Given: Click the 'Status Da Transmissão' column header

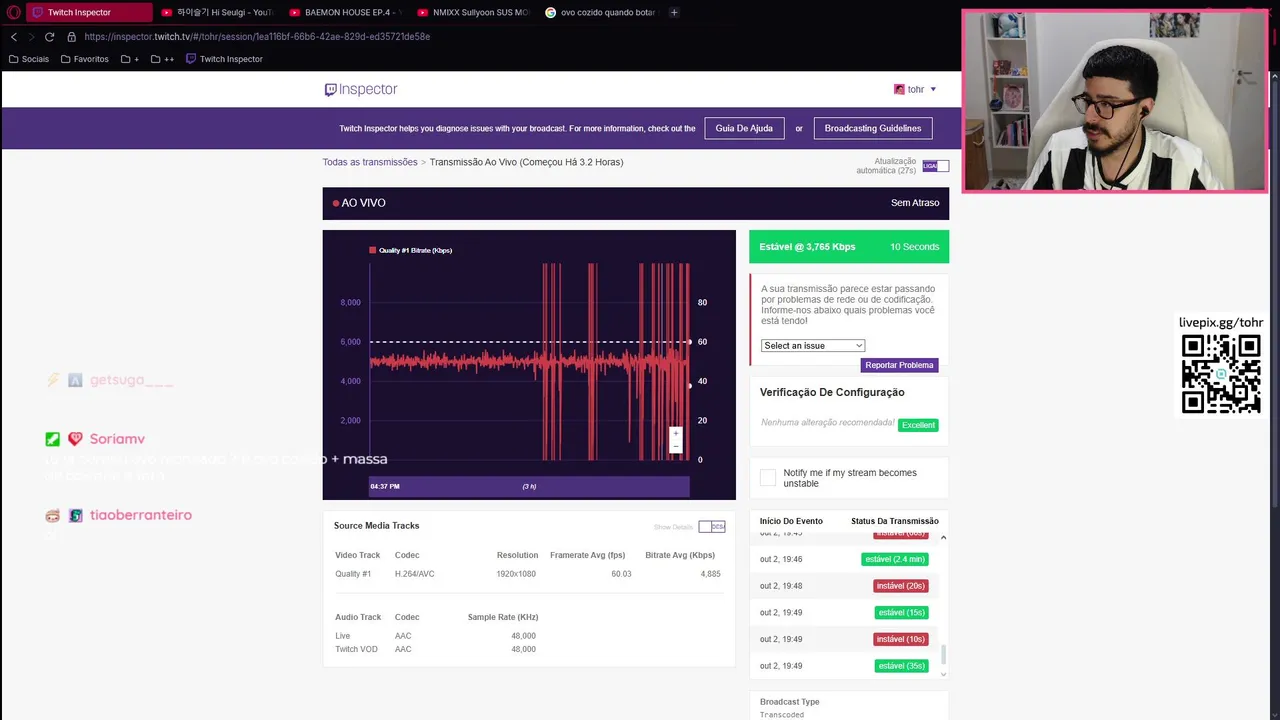Looking at the screenshot, I should point(895,521).
